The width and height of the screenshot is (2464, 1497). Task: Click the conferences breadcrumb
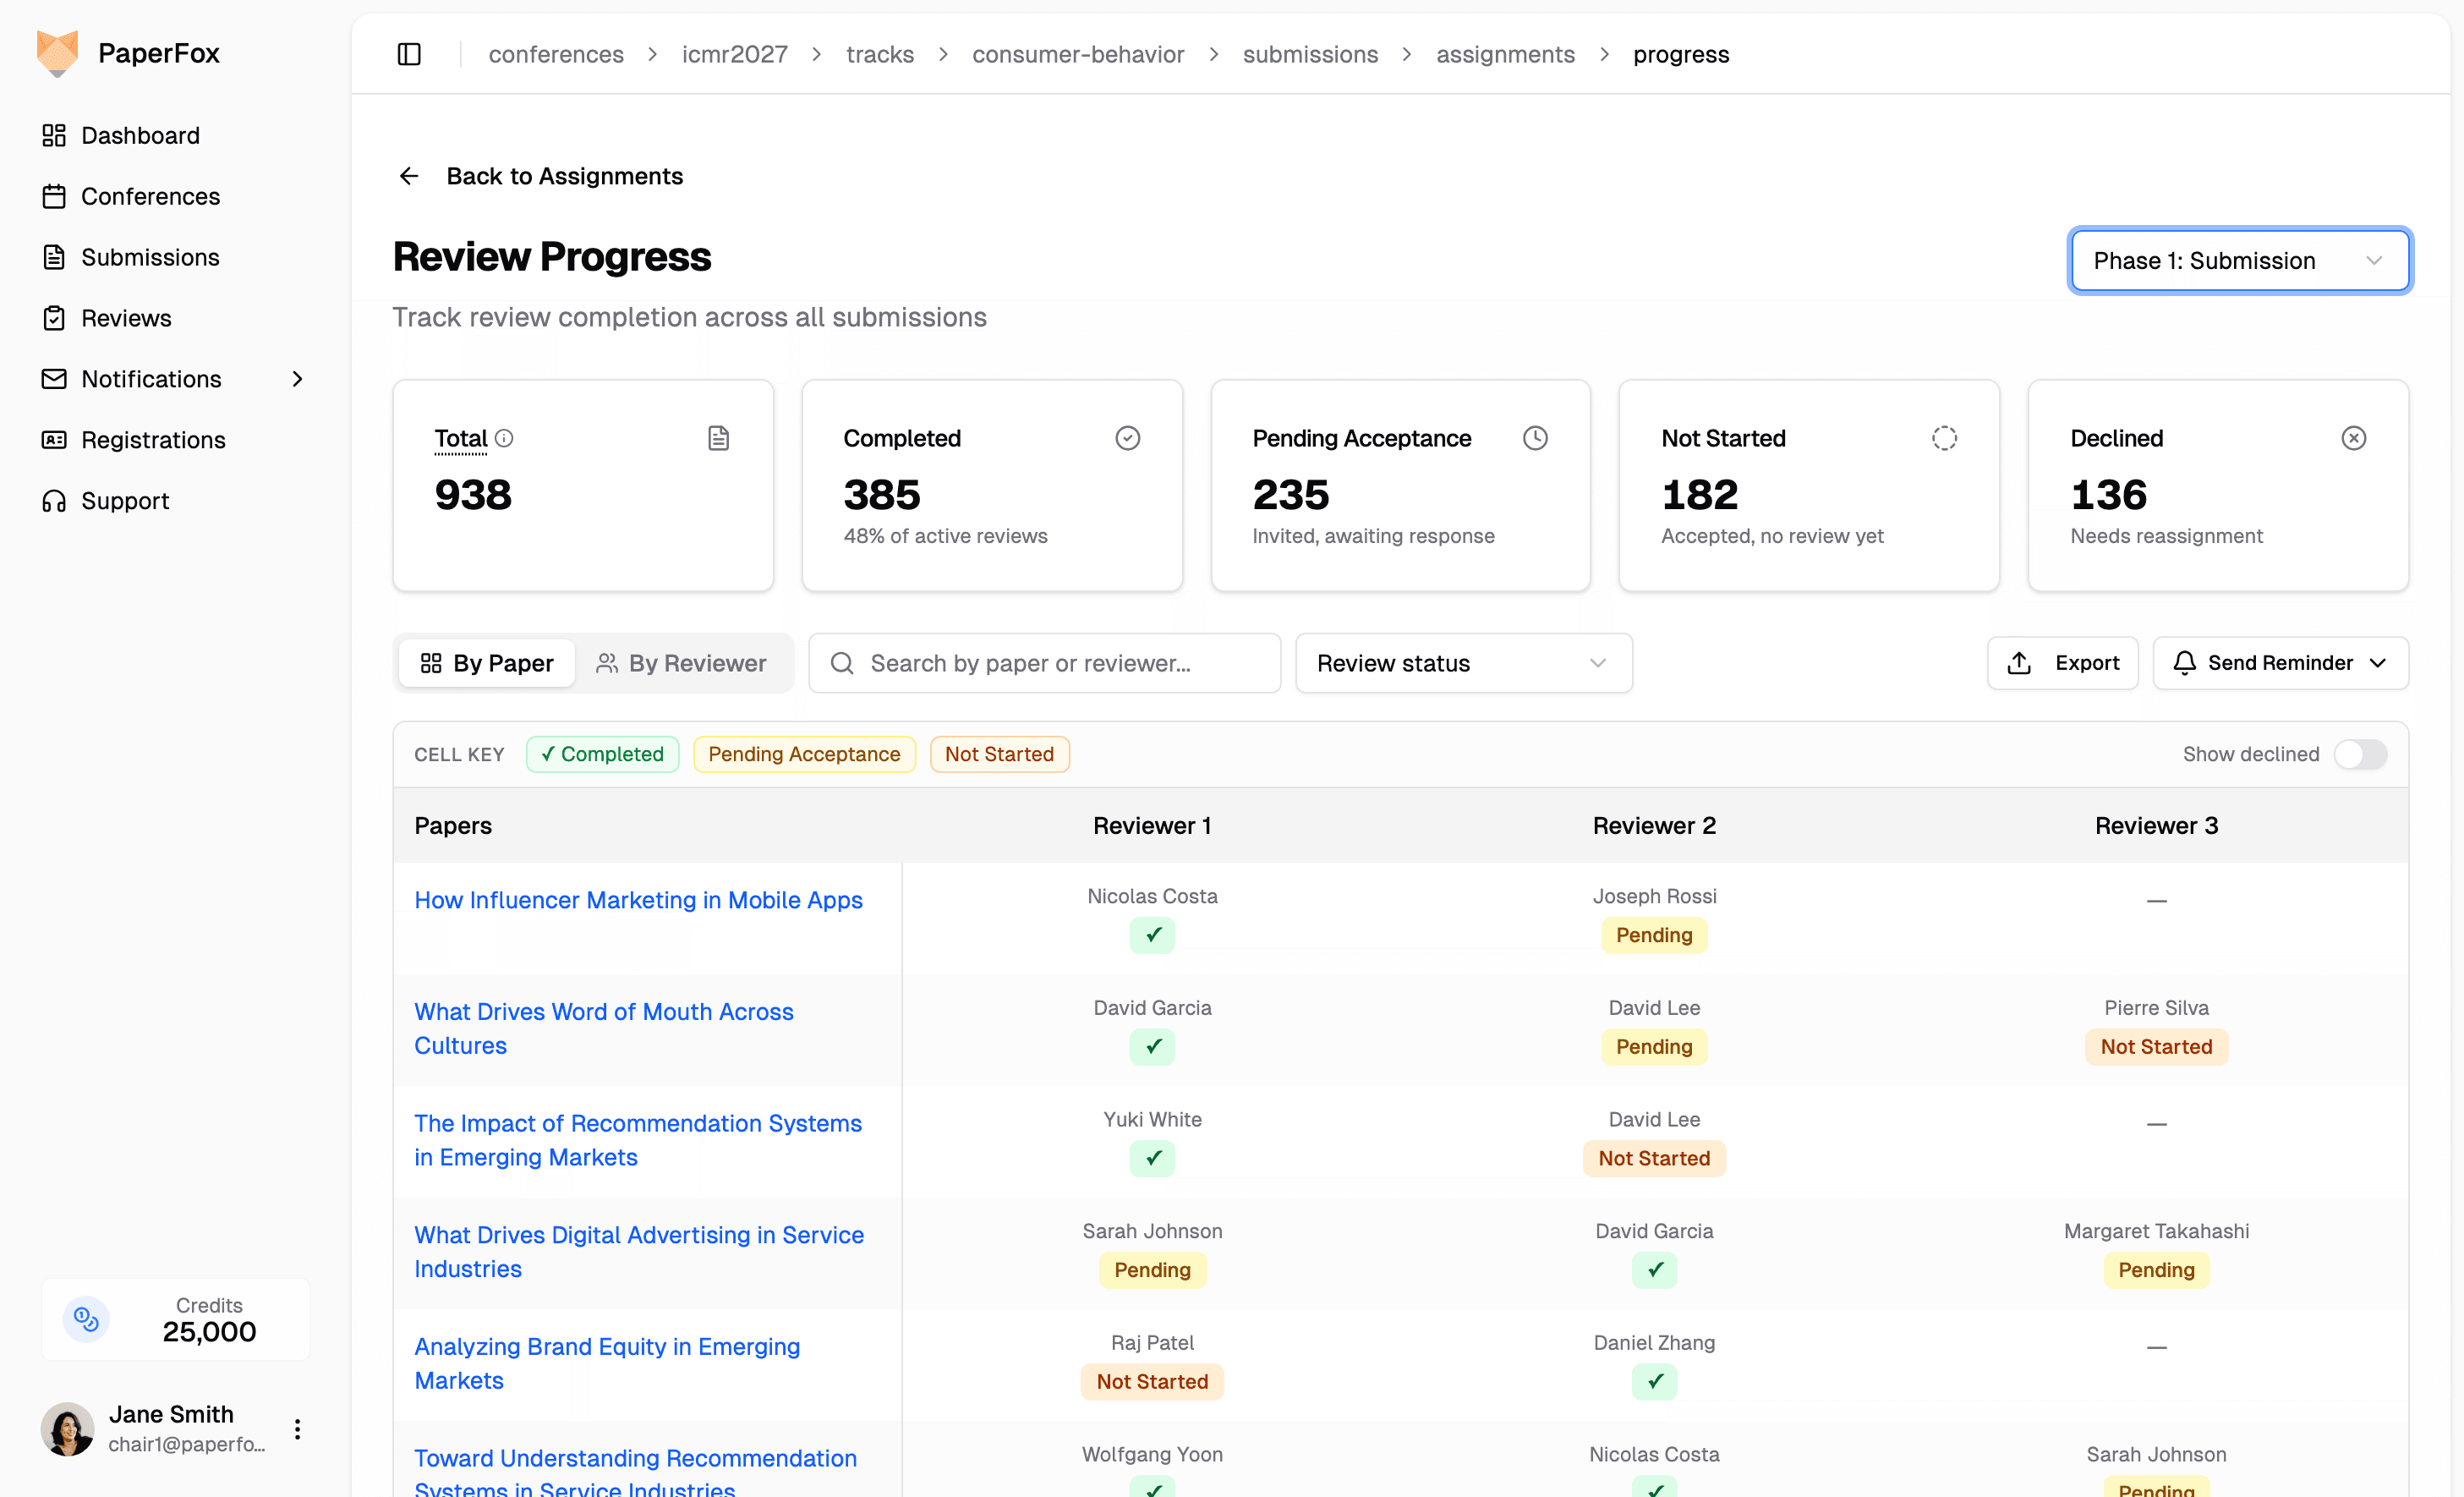click(556, 54)
